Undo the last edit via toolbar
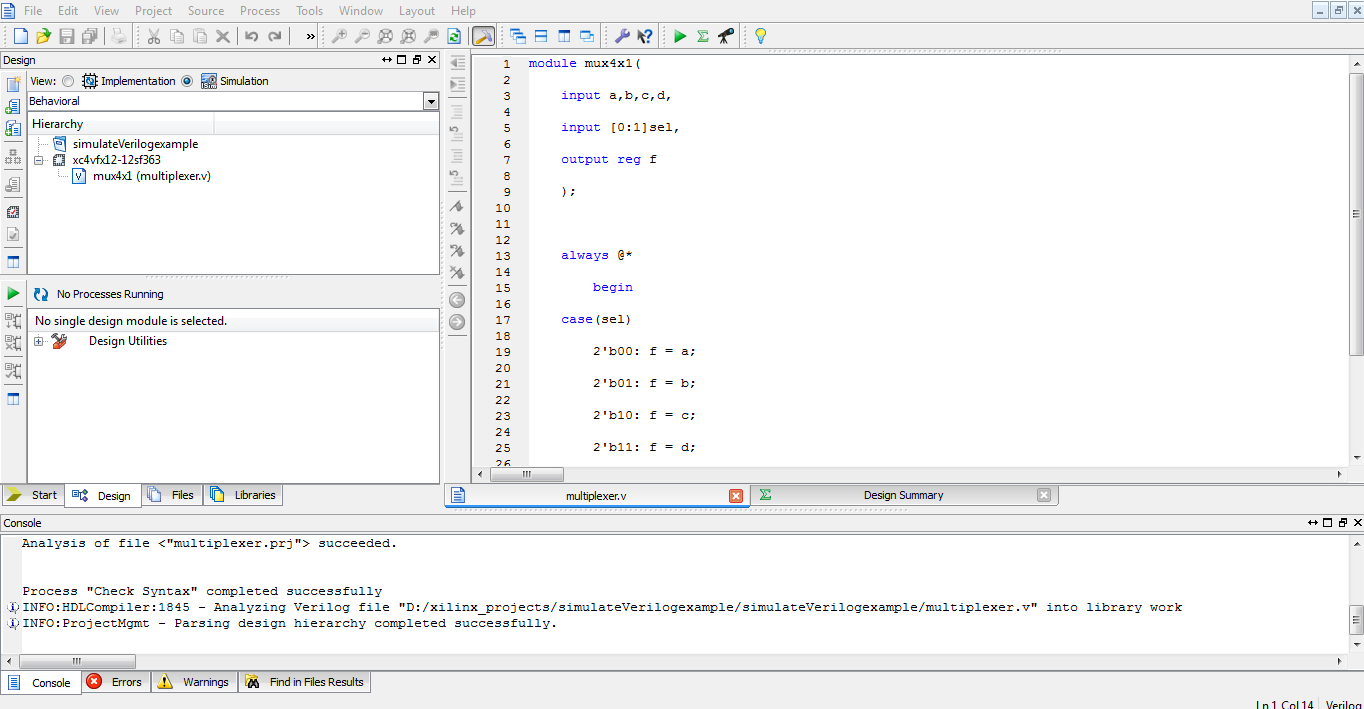Image resolution: width=1364 pixels, height=709 pixels. [x=251, y=36]
